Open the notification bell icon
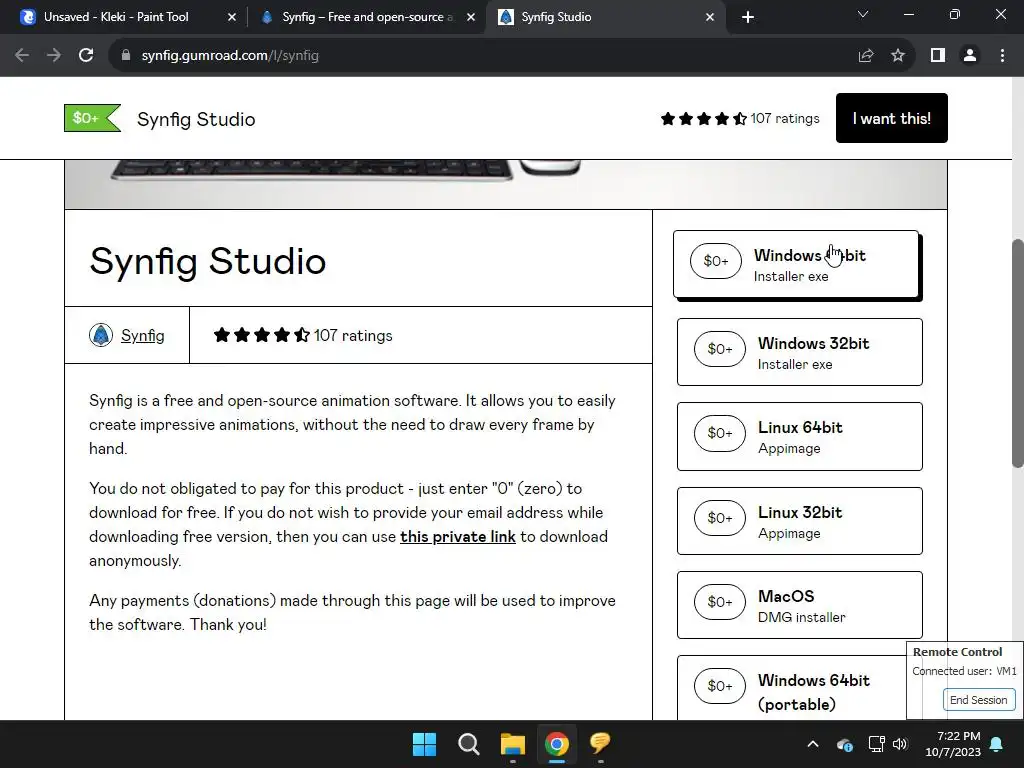Screen dimensions: 1024x768 [x=997, y=744]
